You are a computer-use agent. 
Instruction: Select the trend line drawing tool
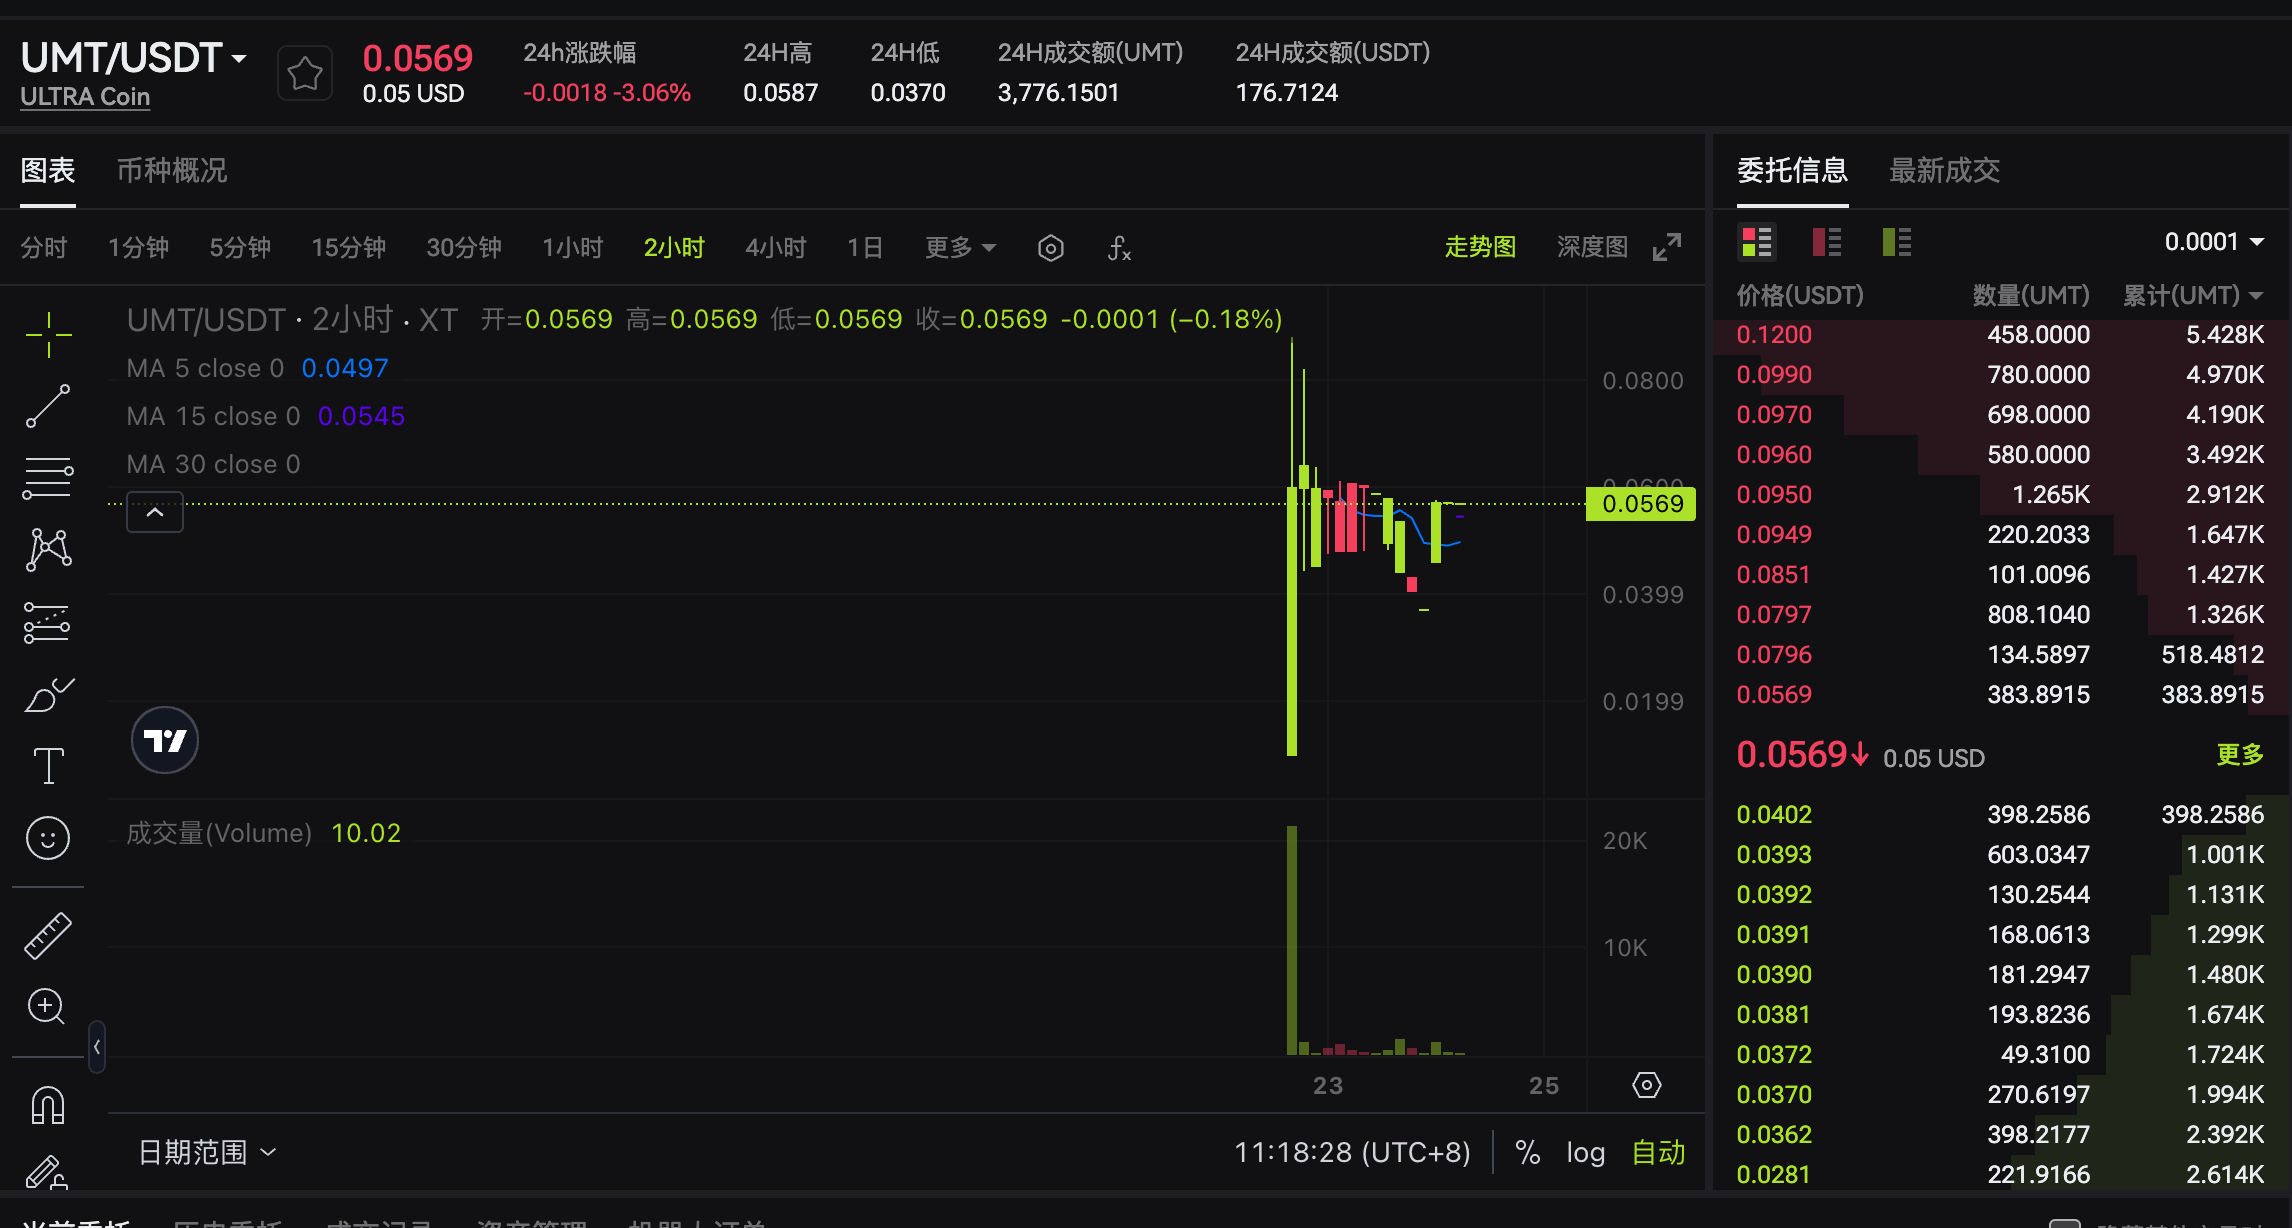[47, 406]
